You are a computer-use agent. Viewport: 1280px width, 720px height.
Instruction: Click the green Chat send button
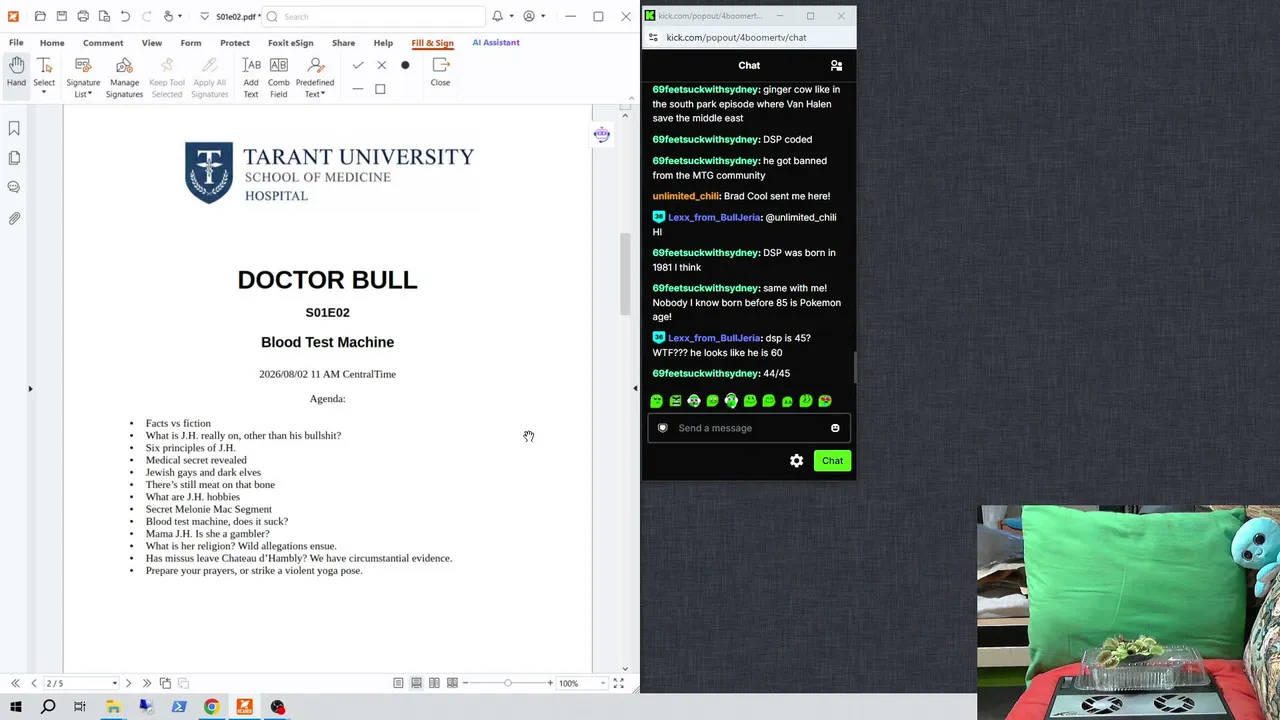tap(832, 461)
